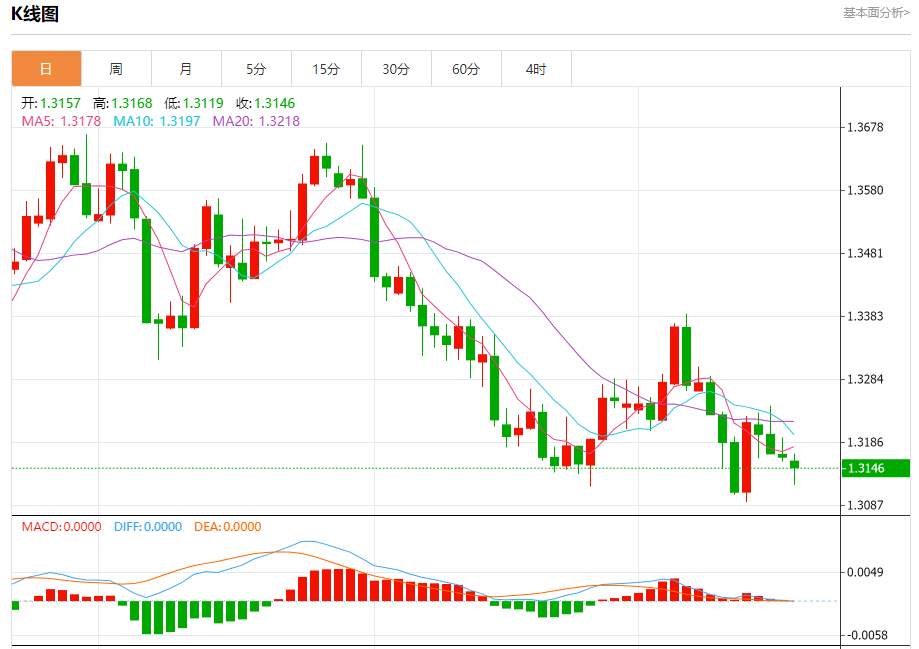Screen dimensions: 919x649
Task: Click the 1.3580 price axis label
Action: pyautogui.click(x=865, y=191)
